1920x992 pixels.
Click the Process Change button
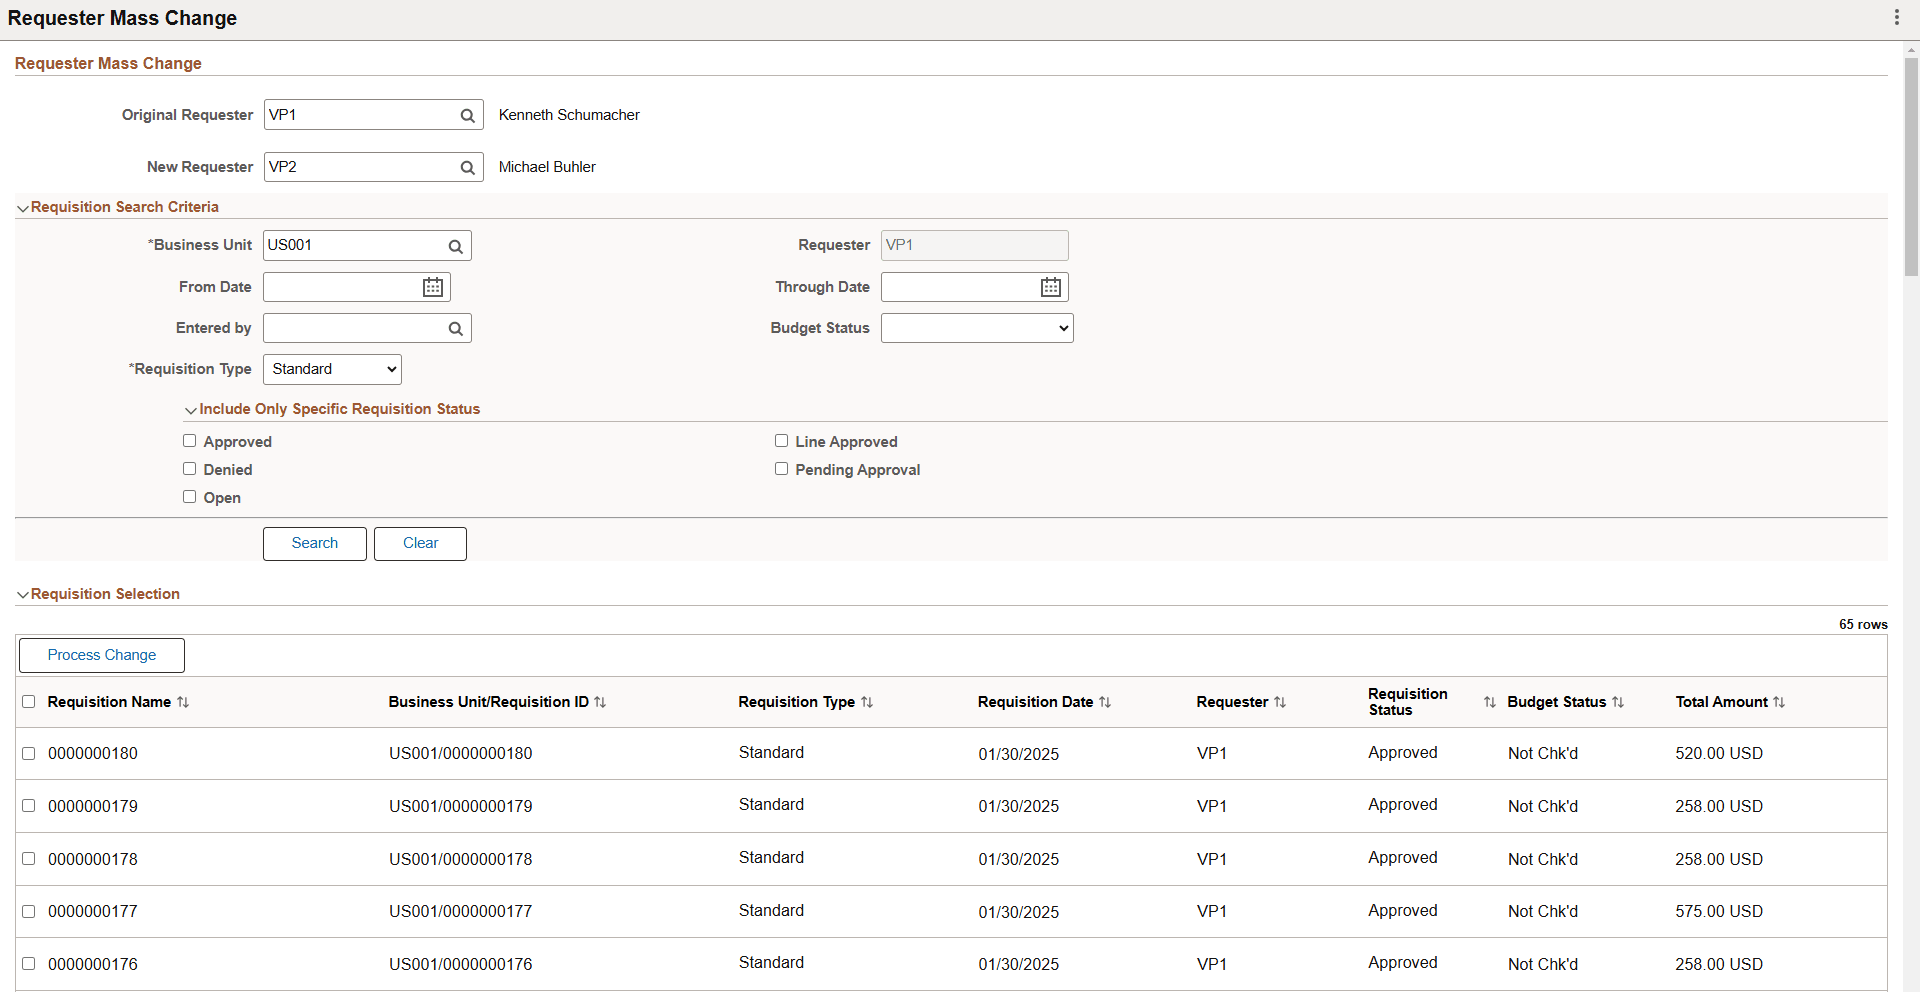pos(102,656)
